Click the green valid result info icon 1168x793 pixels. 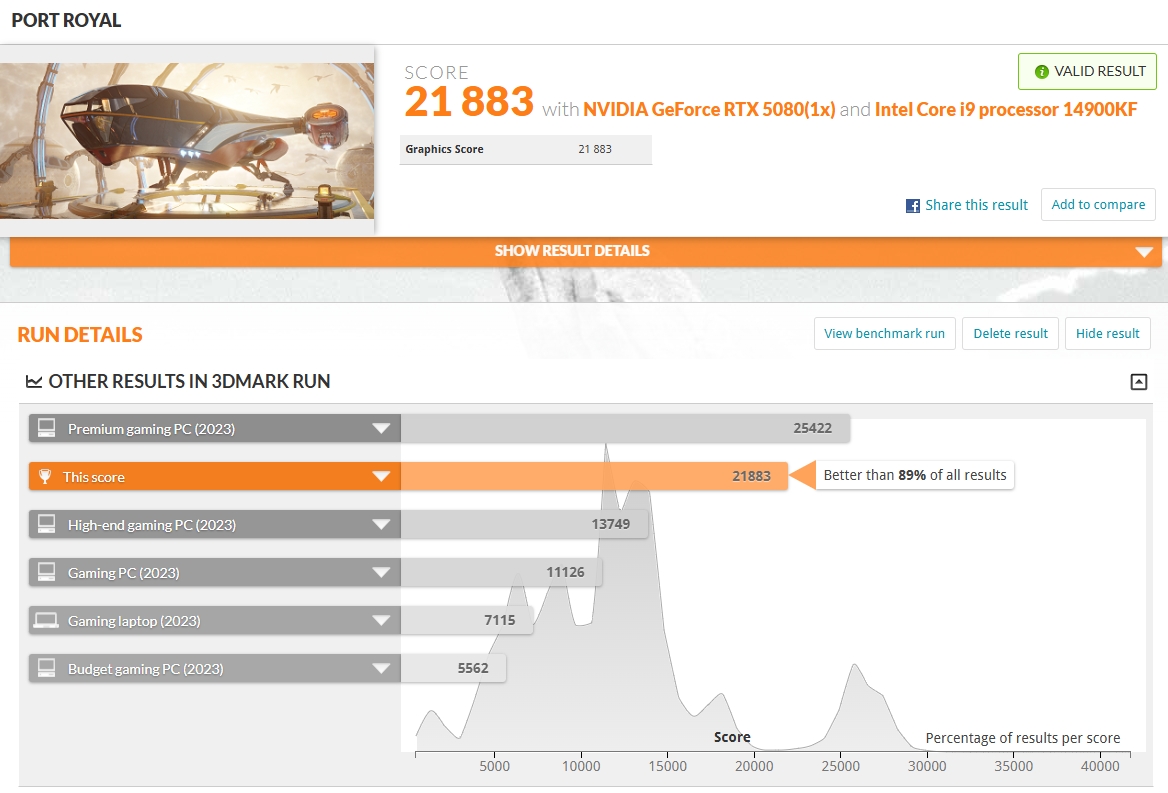coord(1041,72)
